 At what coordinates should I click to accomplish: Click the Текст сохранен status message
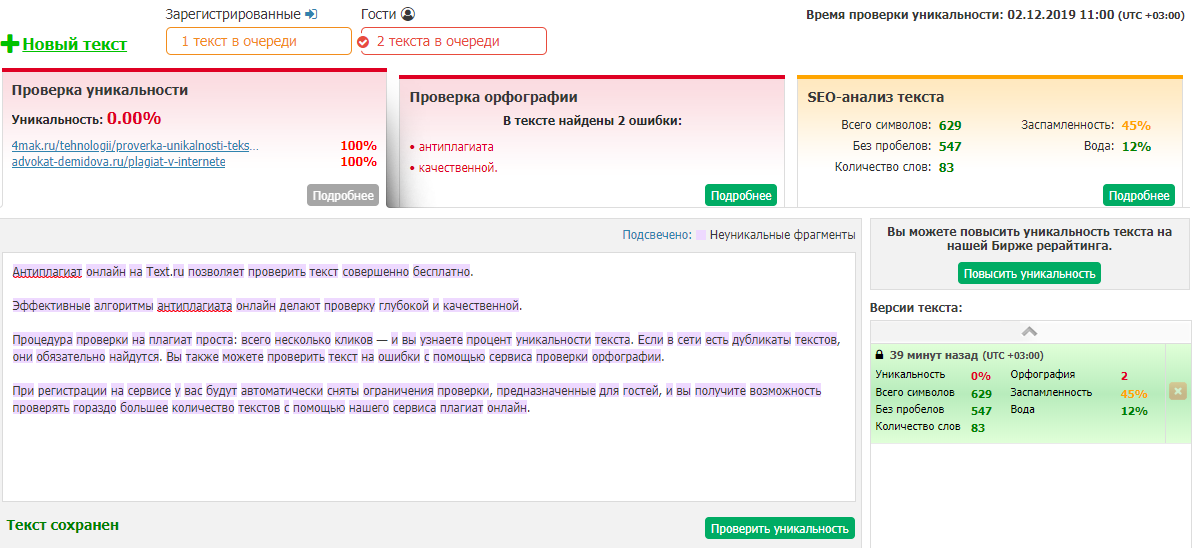tap(62, 524)
